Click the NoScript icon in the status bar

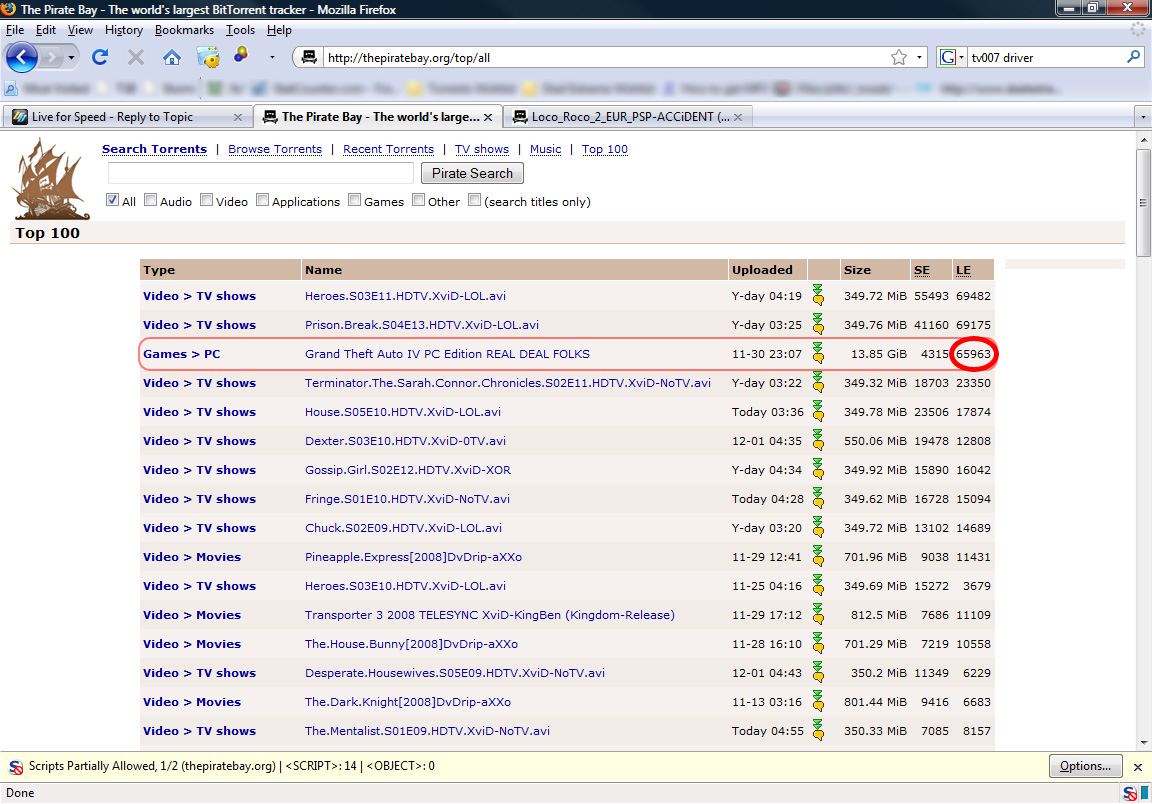pos(1129,793)
